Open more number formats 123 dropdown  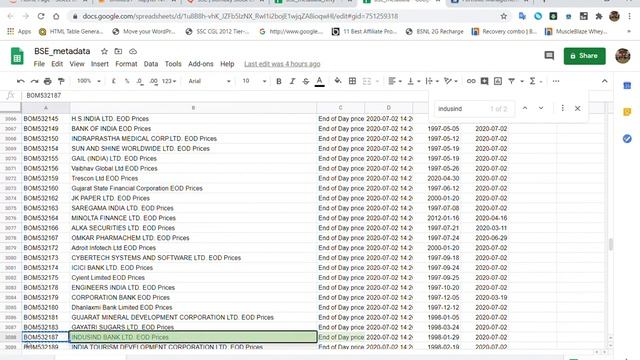(x=169, y=81)
